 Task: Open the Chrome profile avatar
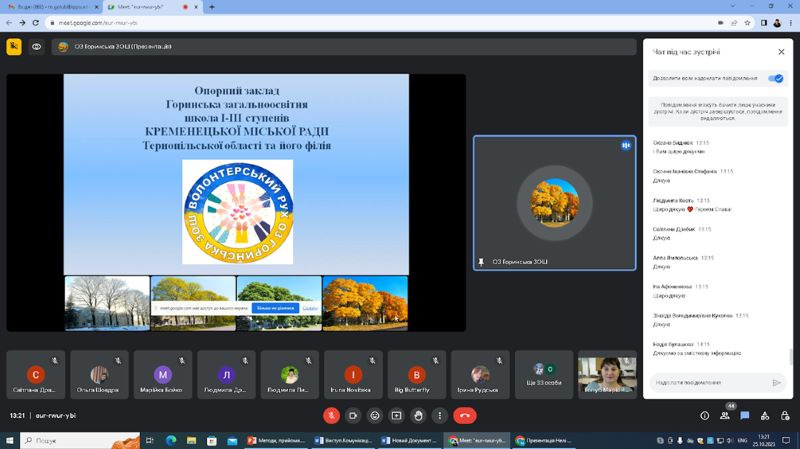(x=777, y=22)
